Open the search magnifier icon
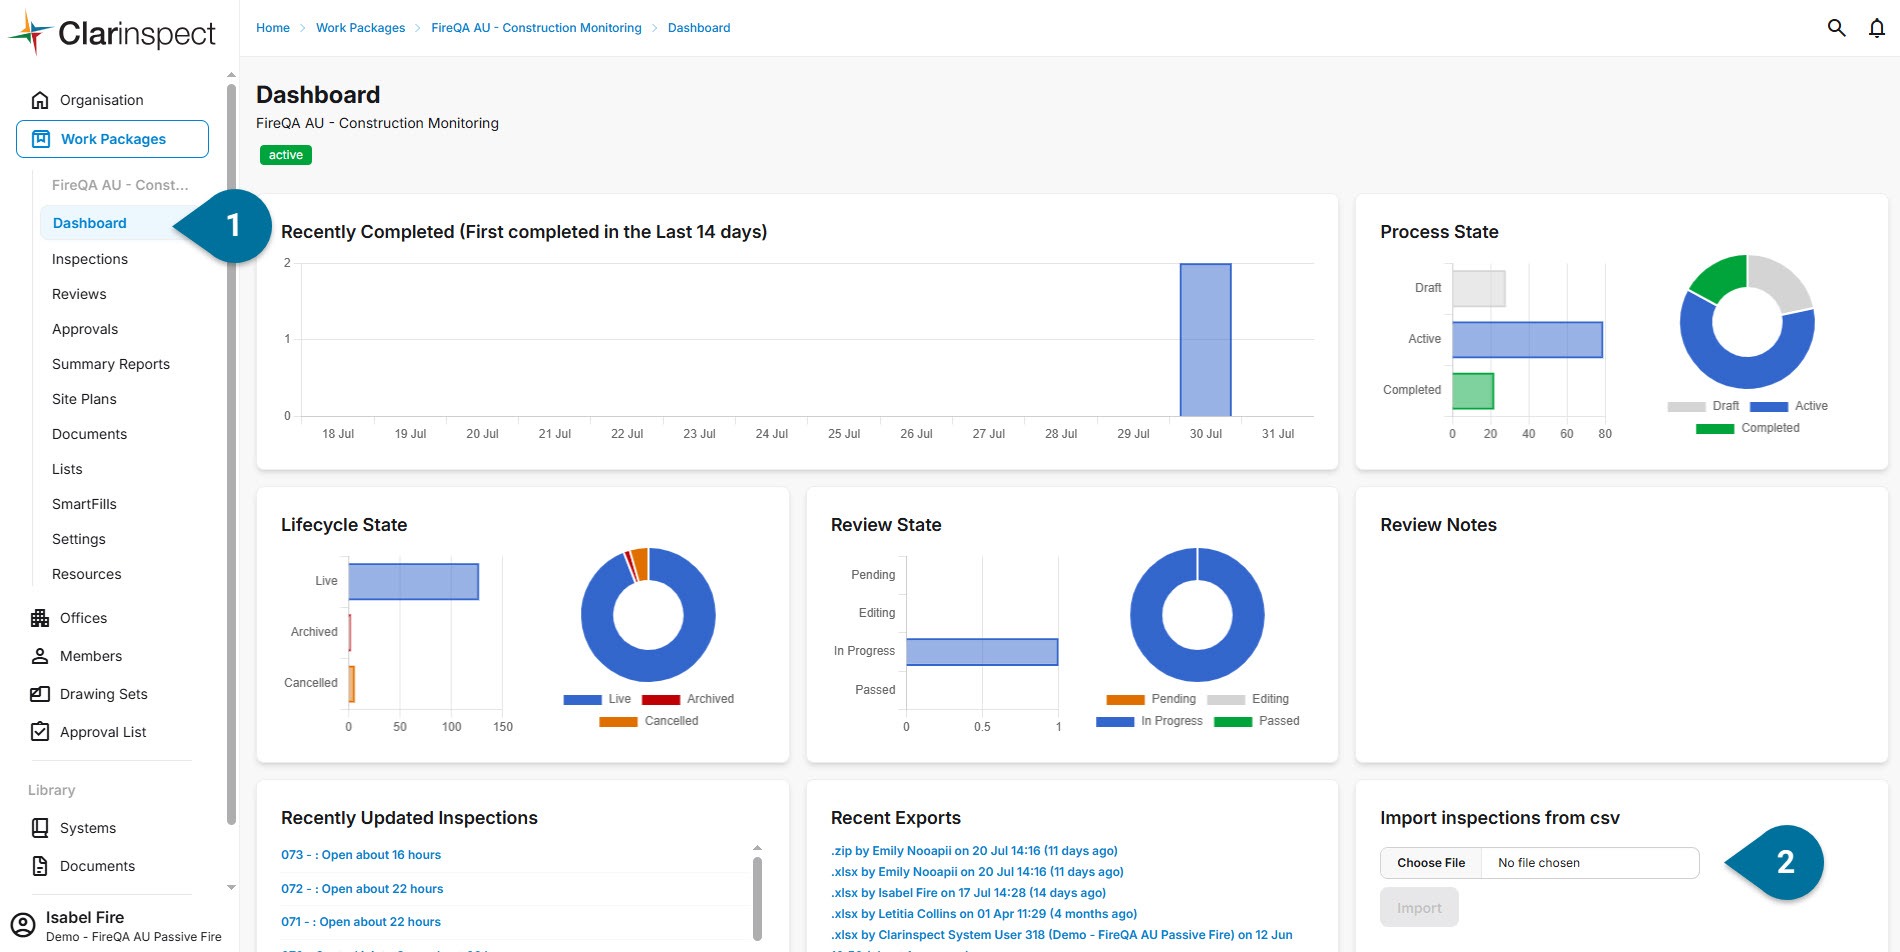 tap(1836, 28)
